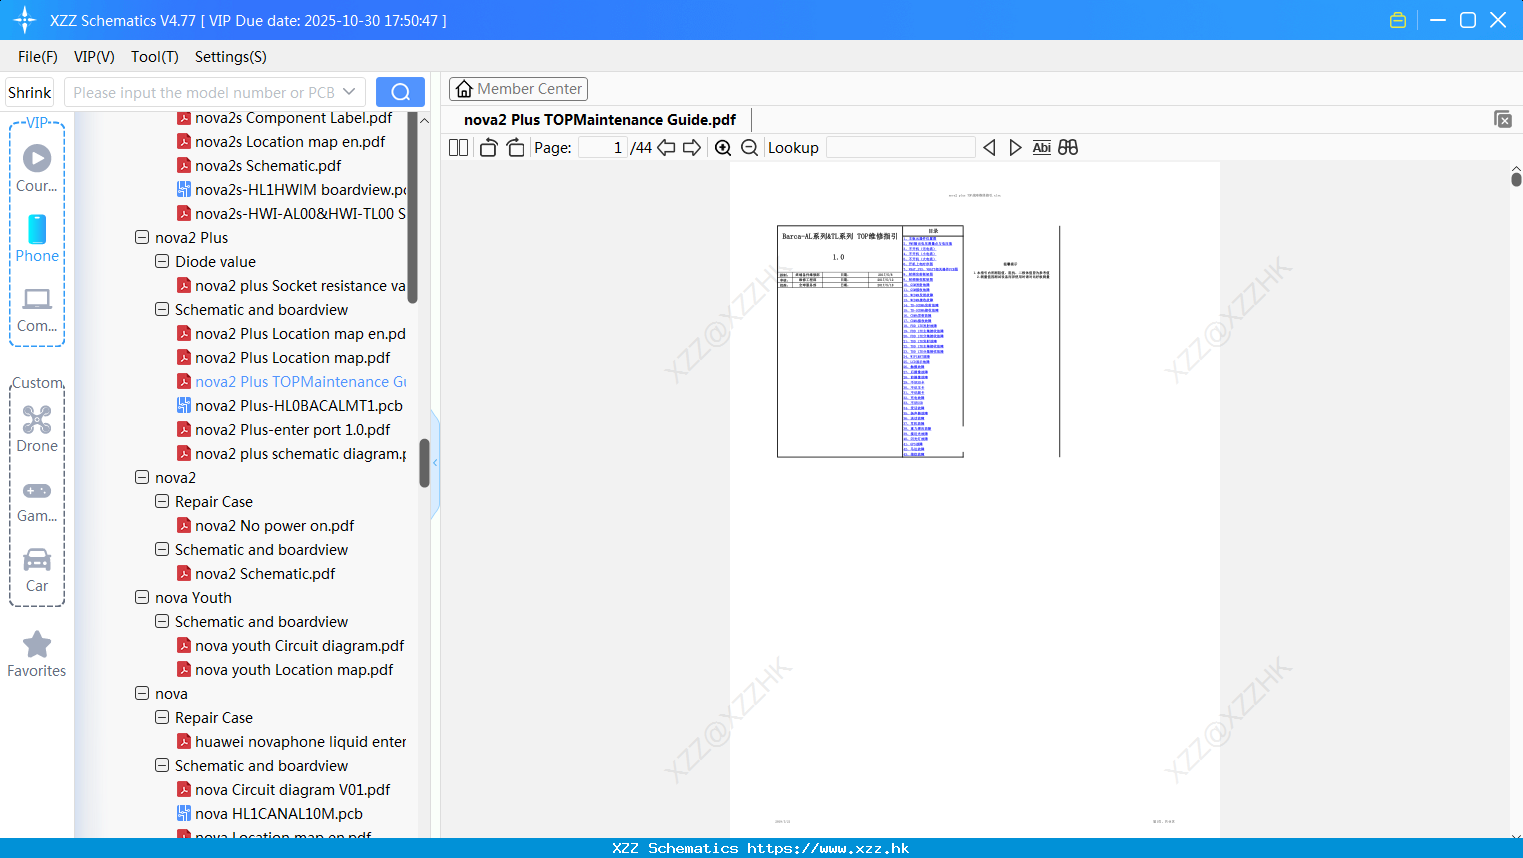The height and width of the screenshot is (858, 1523).
Task: Click the binoculars search icon
Action: pyautogui.click(x=1068, y=148)
